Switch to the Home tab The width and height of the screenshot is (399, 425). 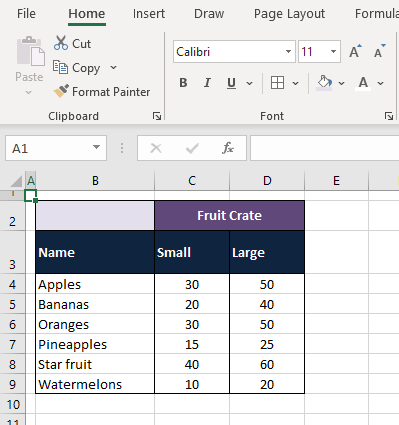coord(87,14)
